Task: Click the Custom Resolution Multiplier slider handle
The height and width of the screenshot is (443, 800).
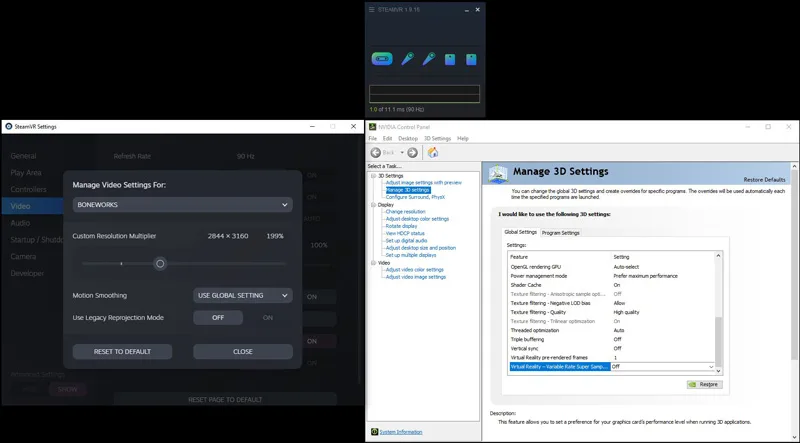Action: pos(160,264)
